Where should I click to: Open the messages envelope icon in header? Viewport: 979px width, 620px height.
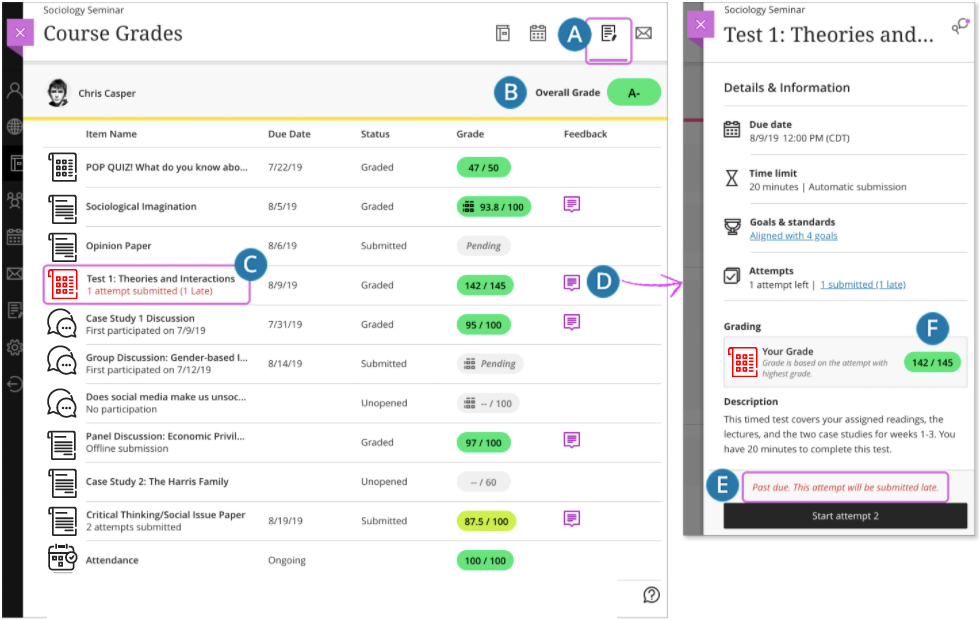pos(644,33)
